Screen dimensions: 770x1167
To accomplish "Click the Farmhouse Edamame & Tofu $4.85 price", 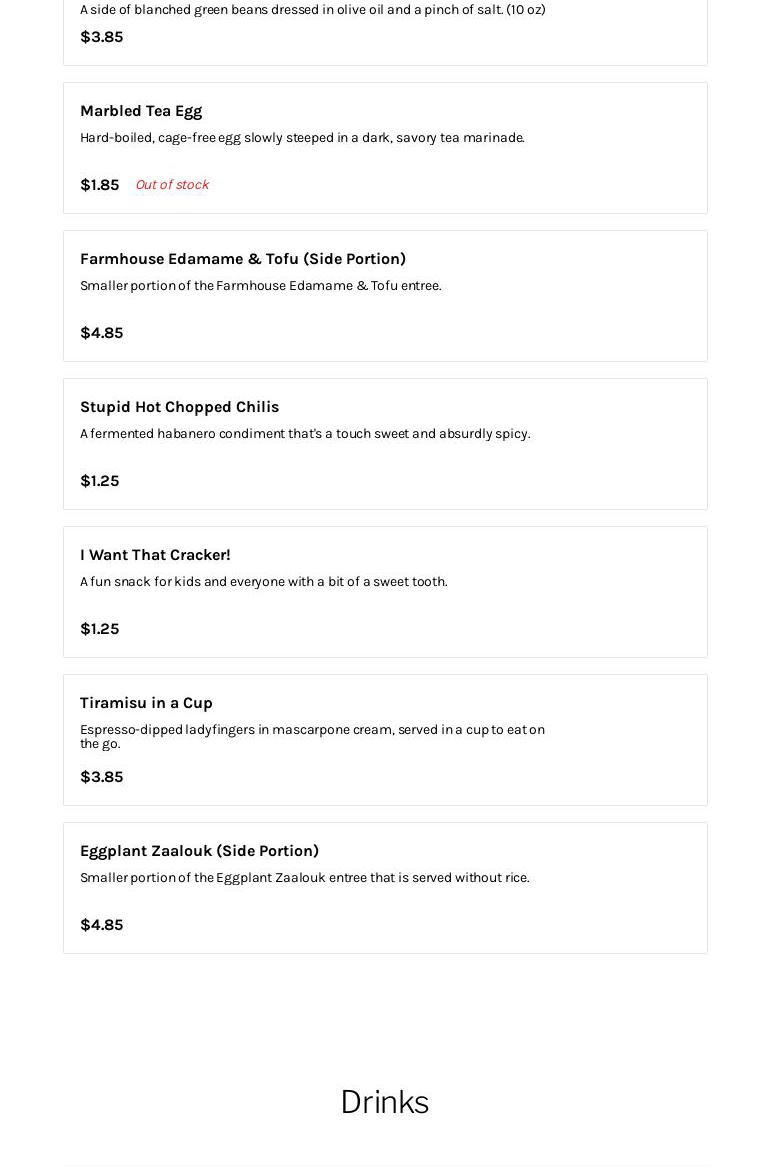I will pos(101,333).
